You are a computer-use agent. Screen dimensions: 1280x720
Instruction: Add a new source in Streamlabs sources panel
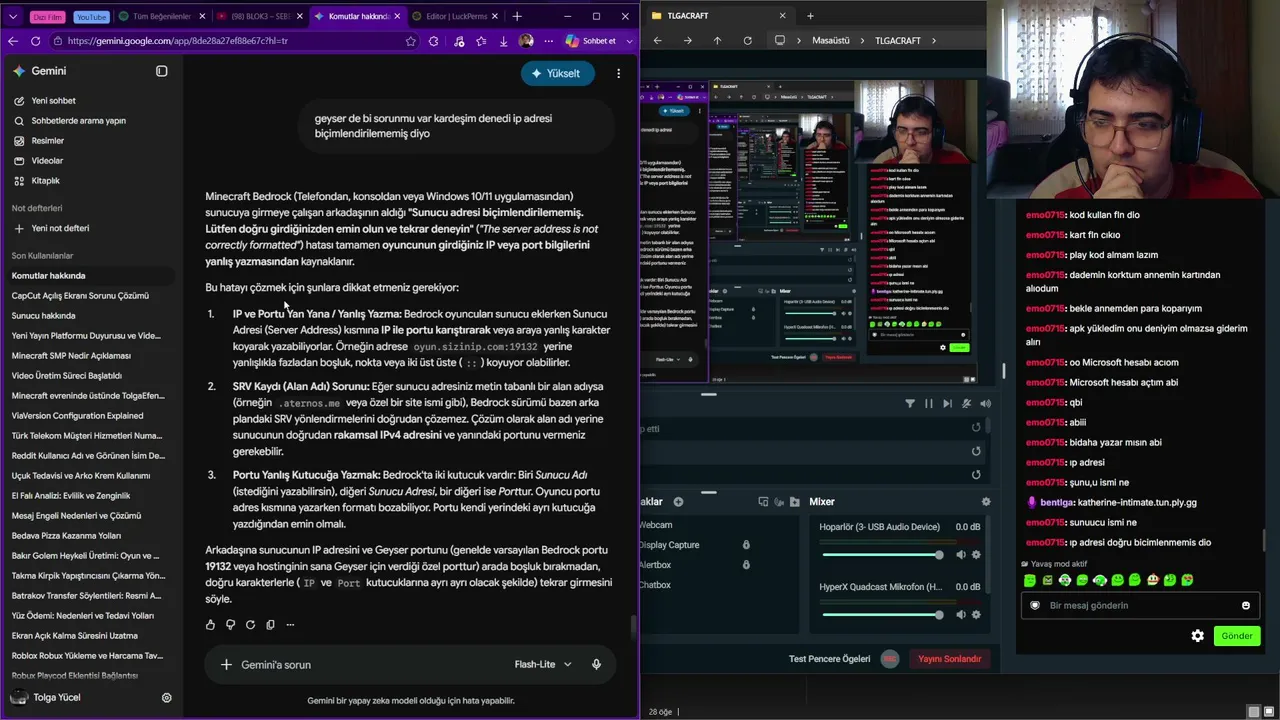(x=678, y=502)
